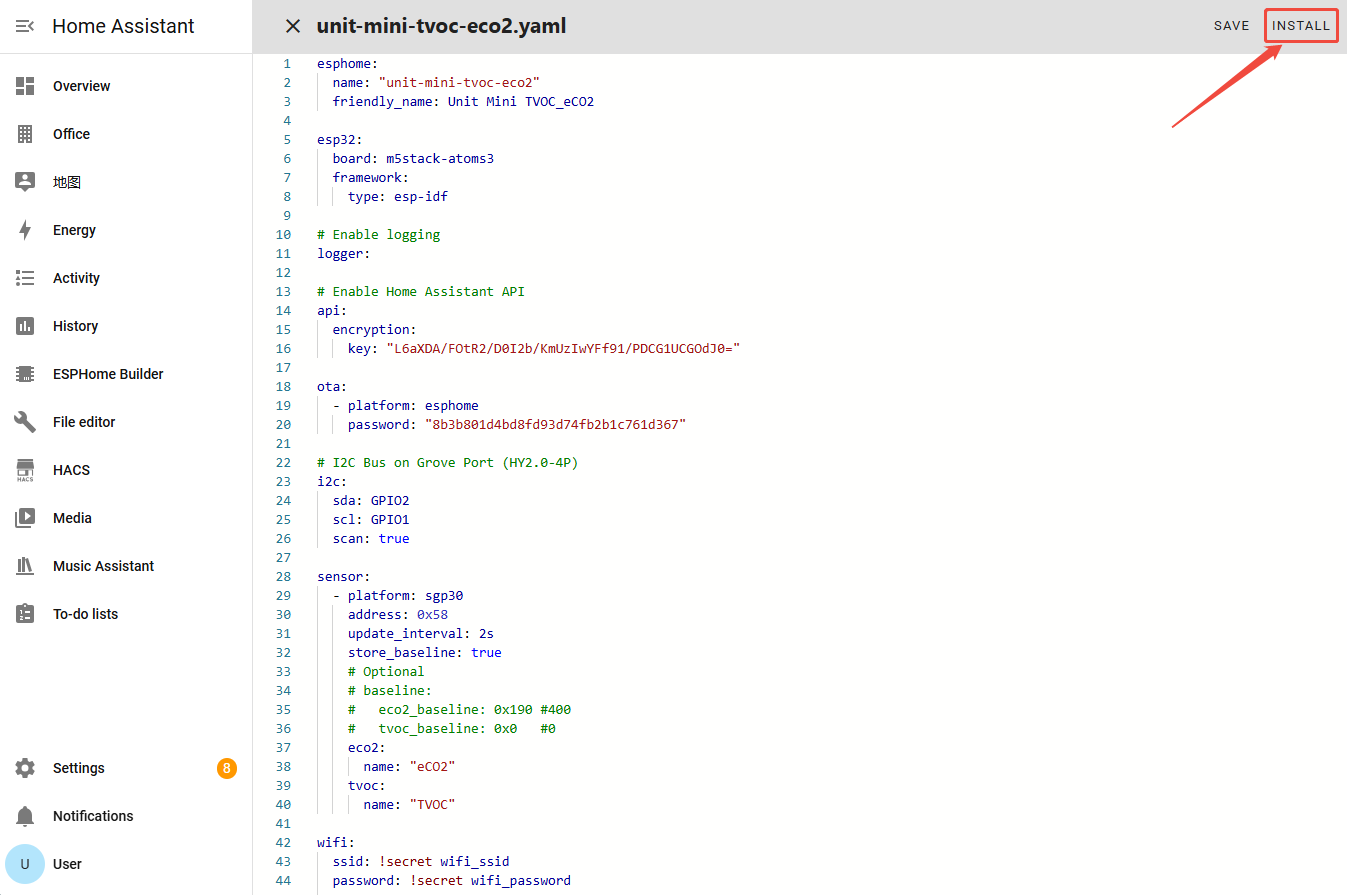Viewport: 1347px width, 895px height.
Task: Open the HACS store icon
Action: click(25, 470)
